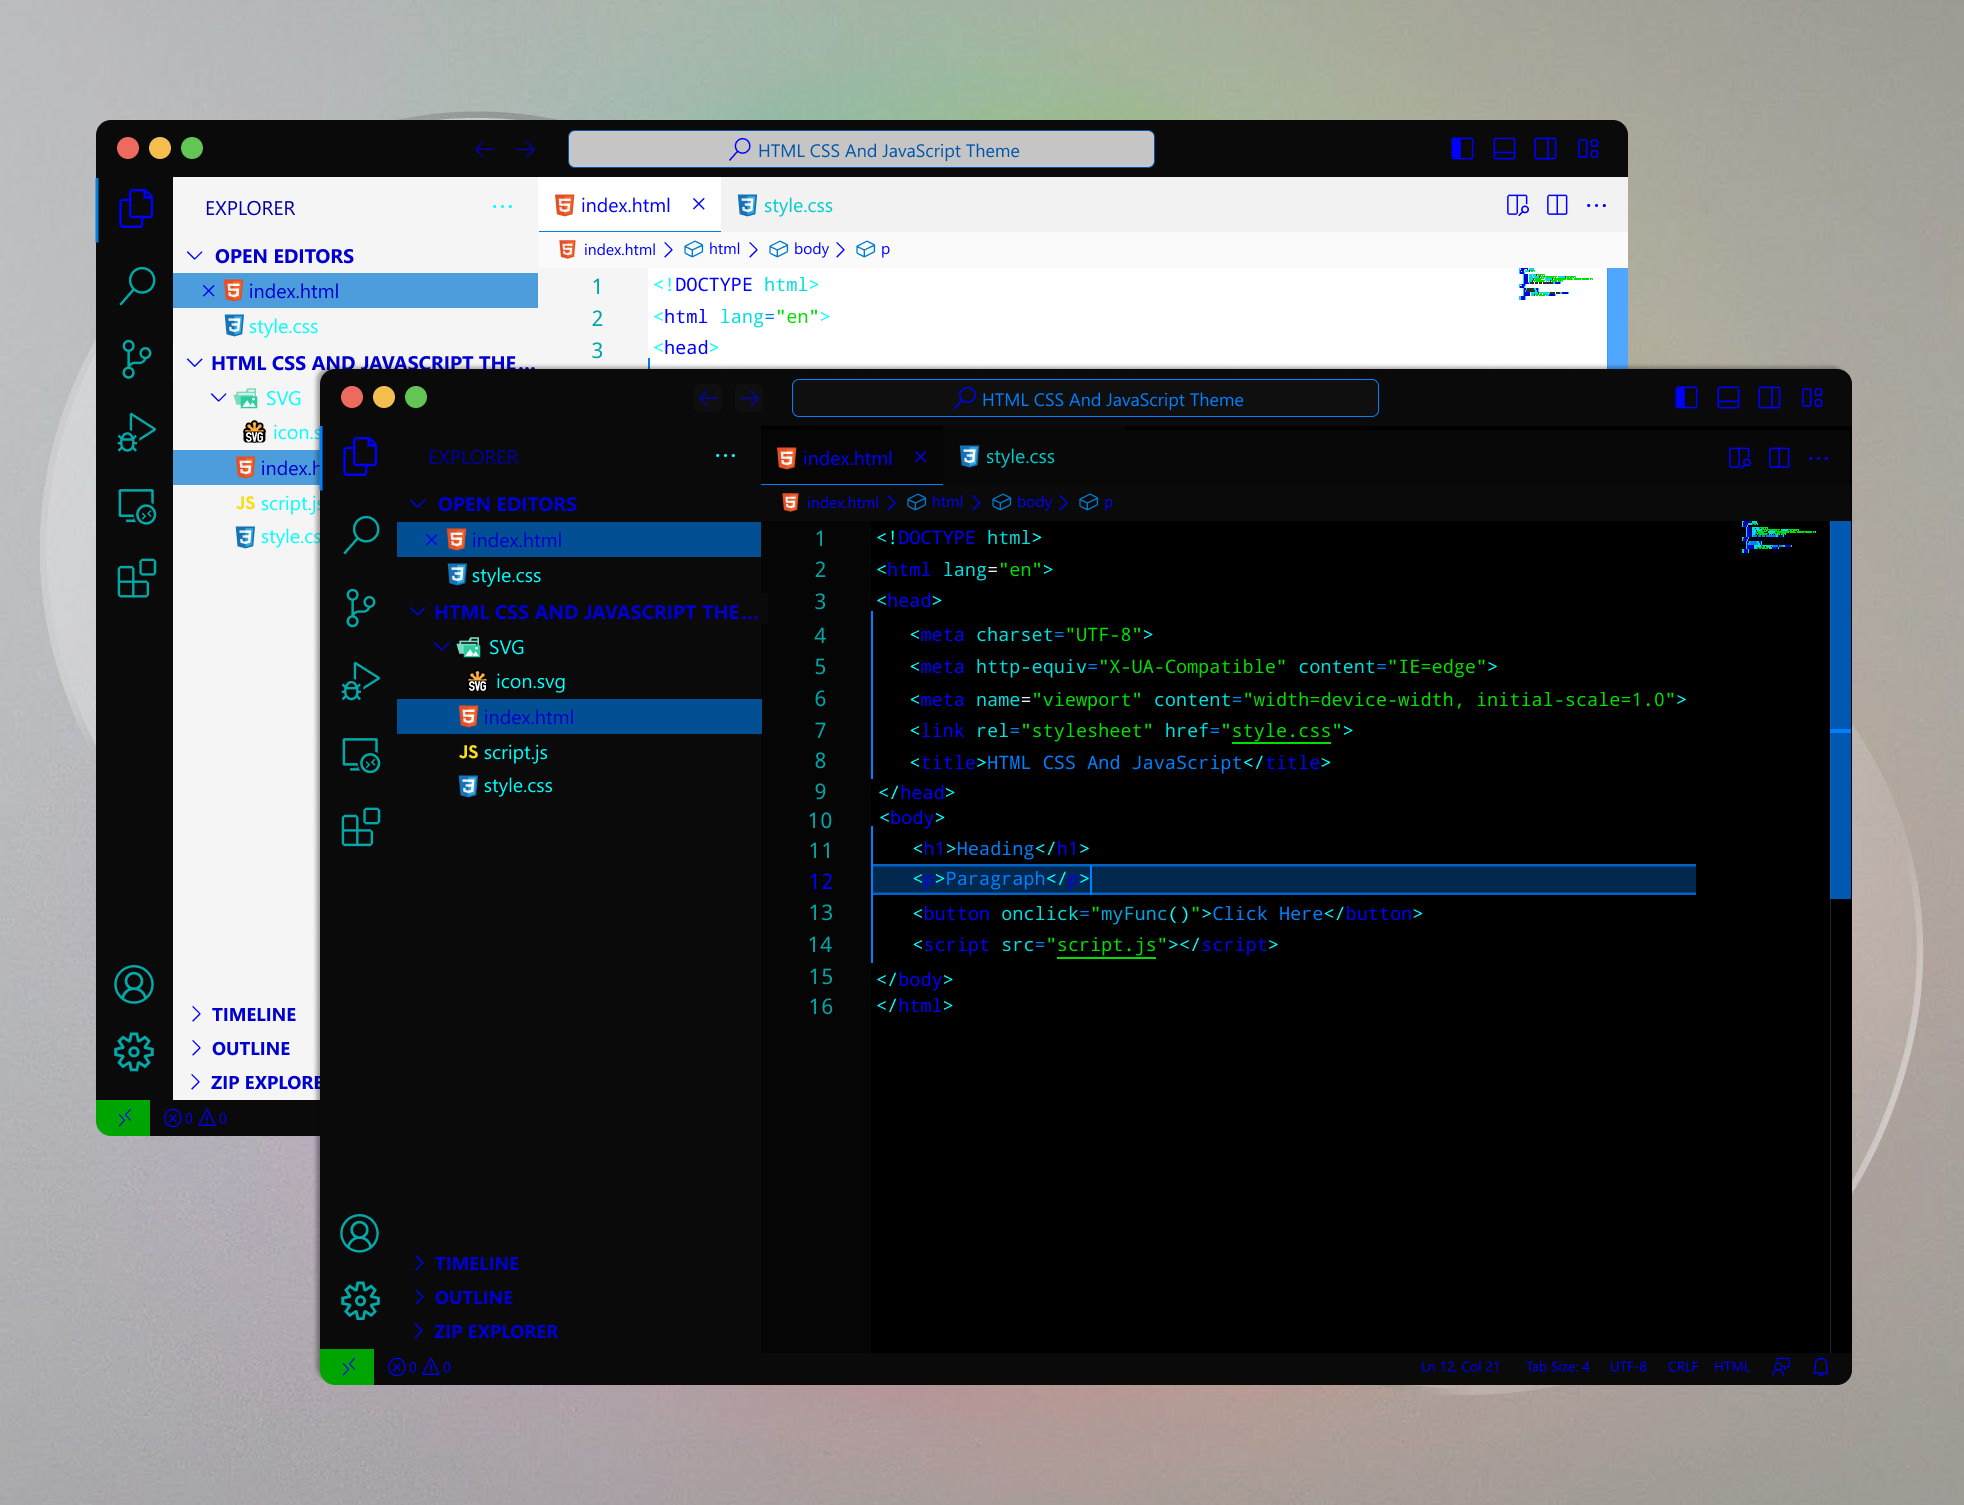Open Accounts icon in light window
The width and height of the screenshot is (1964, 1505).
click(x=134, y=985)
